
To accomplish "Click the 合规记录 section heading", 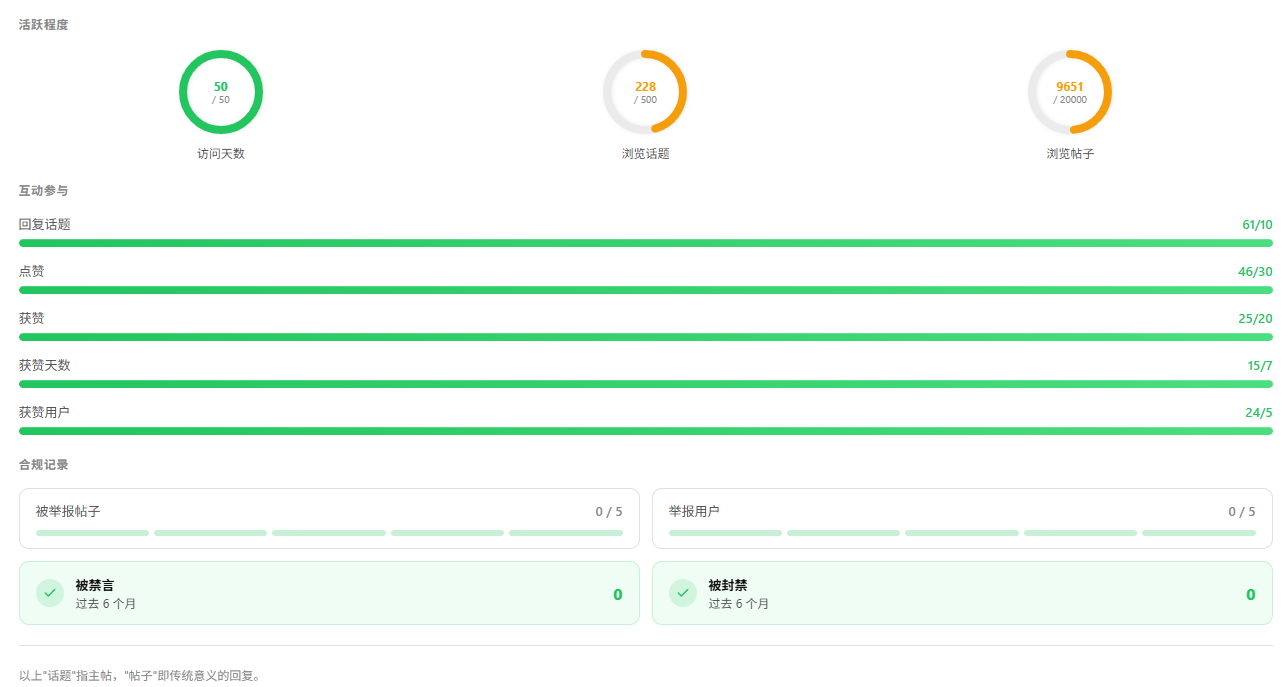I will 44,465.
